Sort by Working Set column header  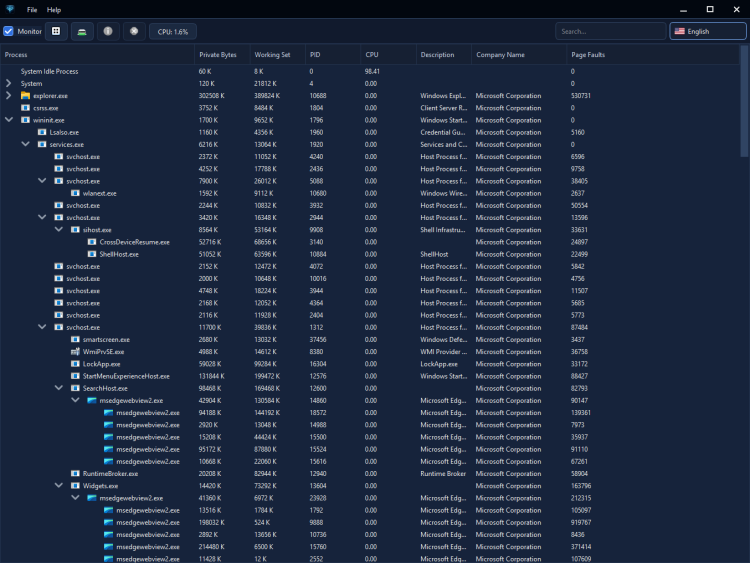coord(278,55)
